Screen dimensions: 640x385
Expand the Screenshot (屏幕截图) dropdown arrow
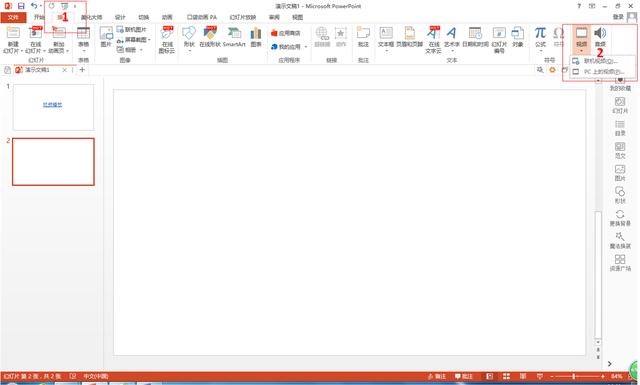[x=149, y=40]
